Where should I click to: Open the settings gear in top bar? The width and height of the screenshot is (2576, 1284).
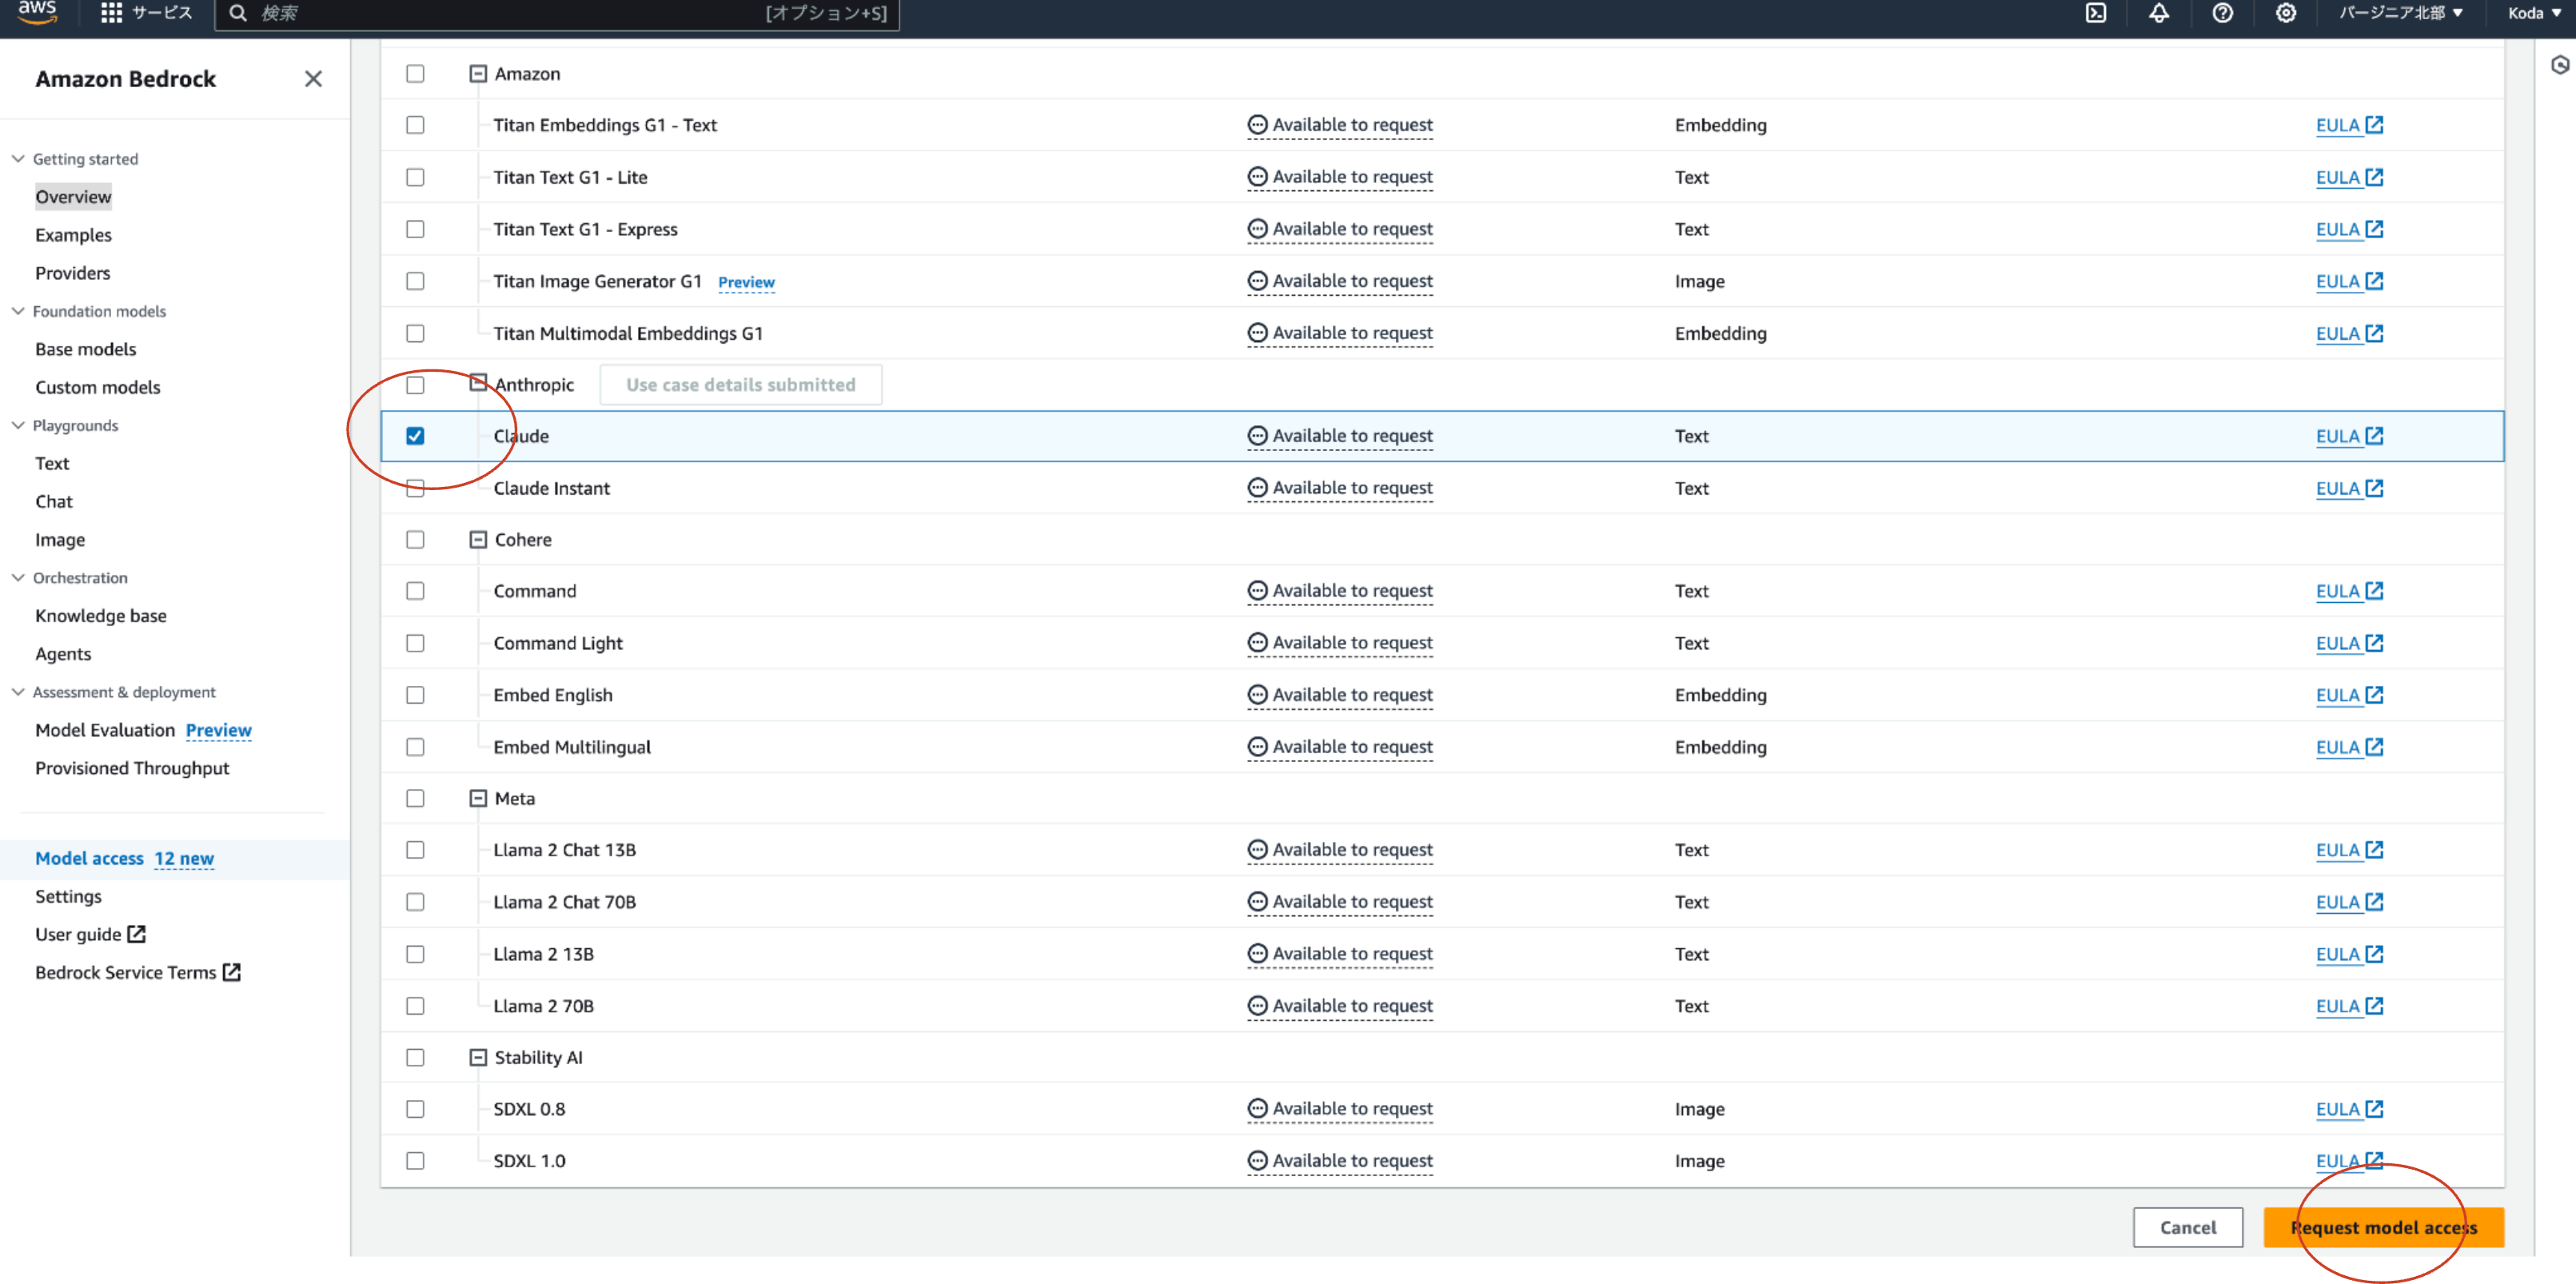coord(2285,13)
